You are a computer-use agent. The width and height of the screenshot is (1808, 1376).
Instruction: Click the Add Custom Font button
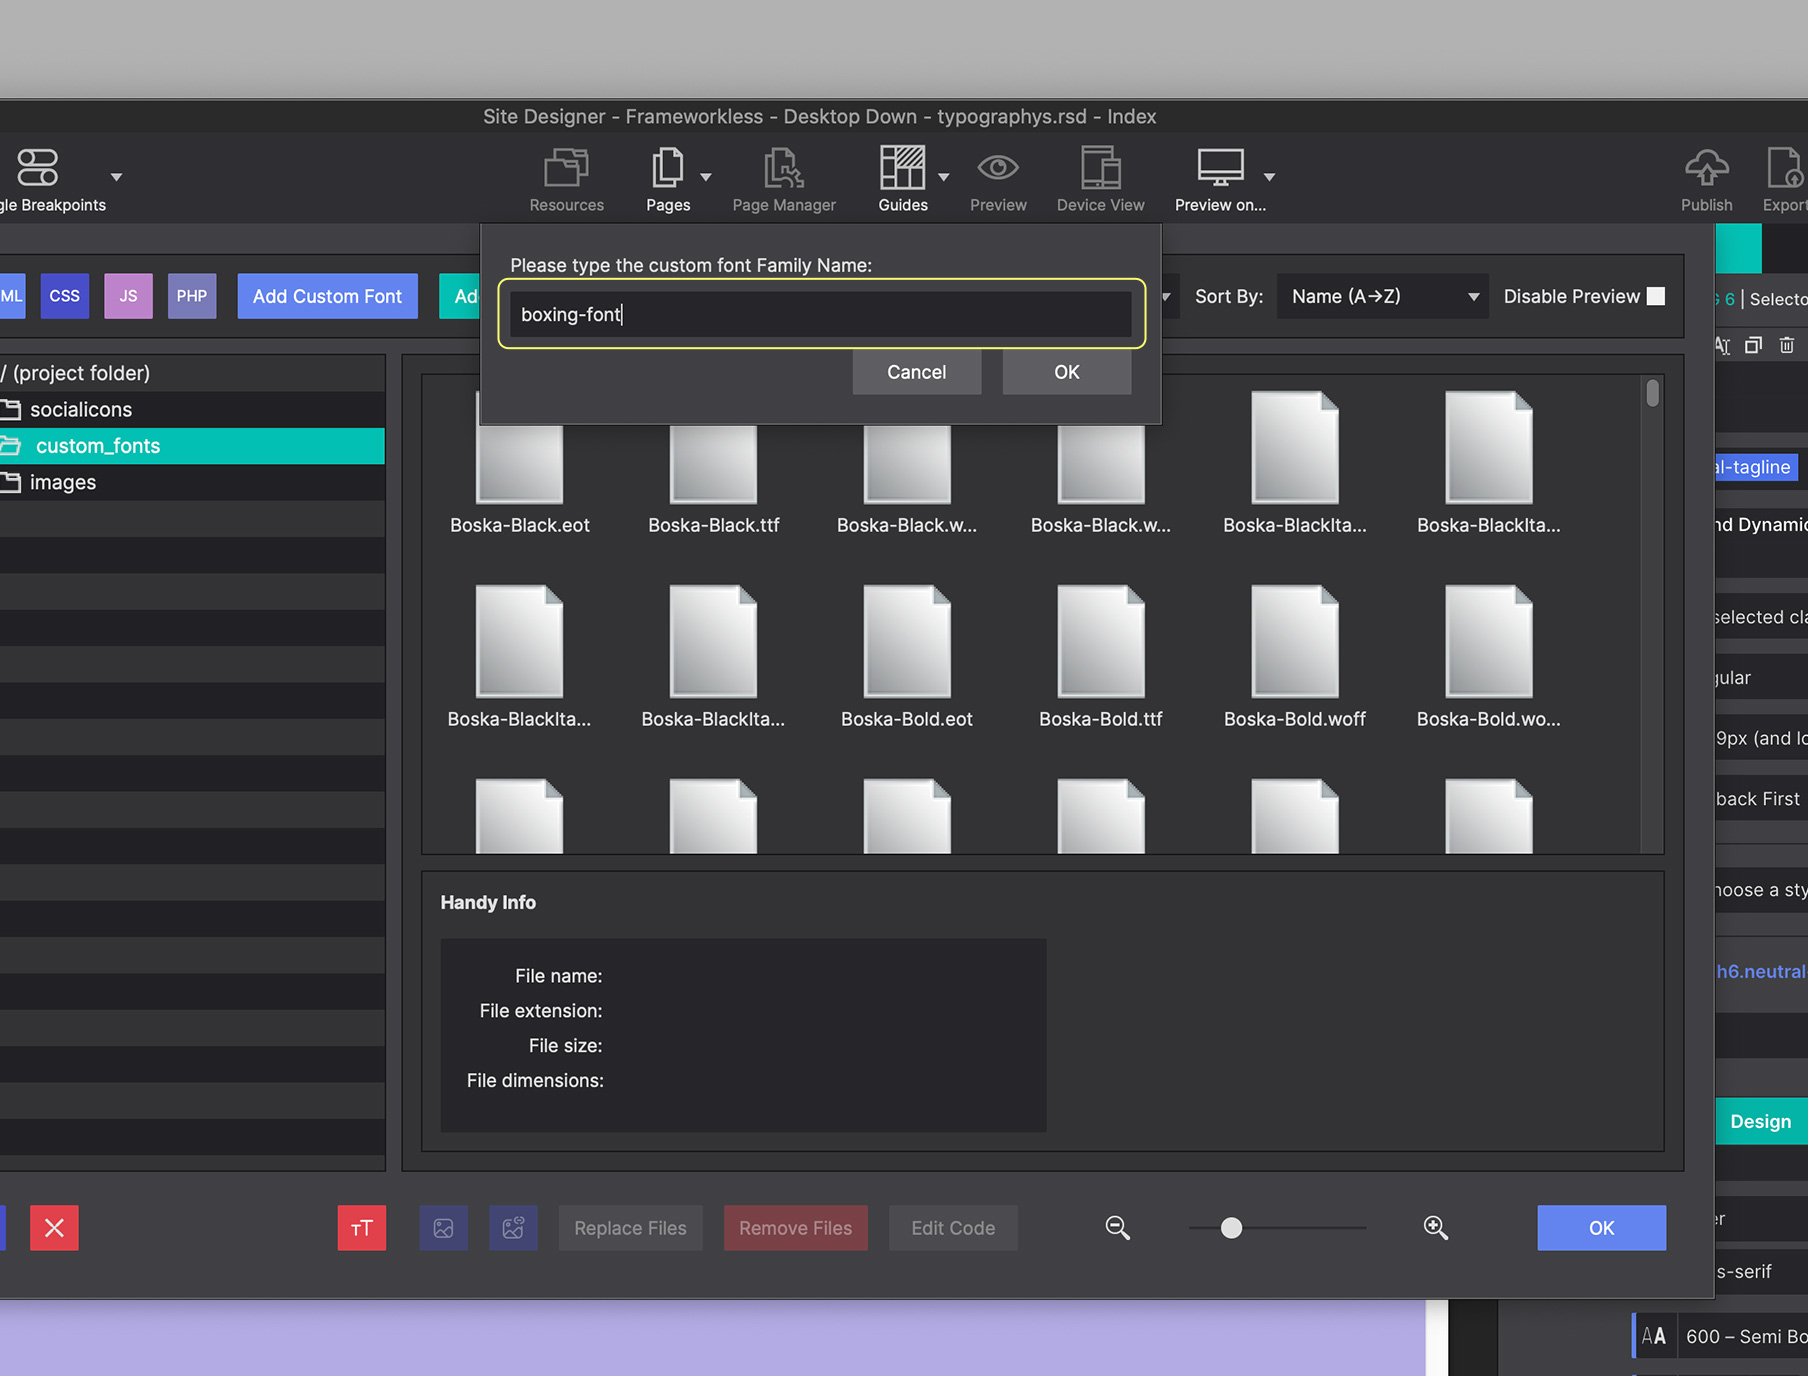tap(327, 296)
